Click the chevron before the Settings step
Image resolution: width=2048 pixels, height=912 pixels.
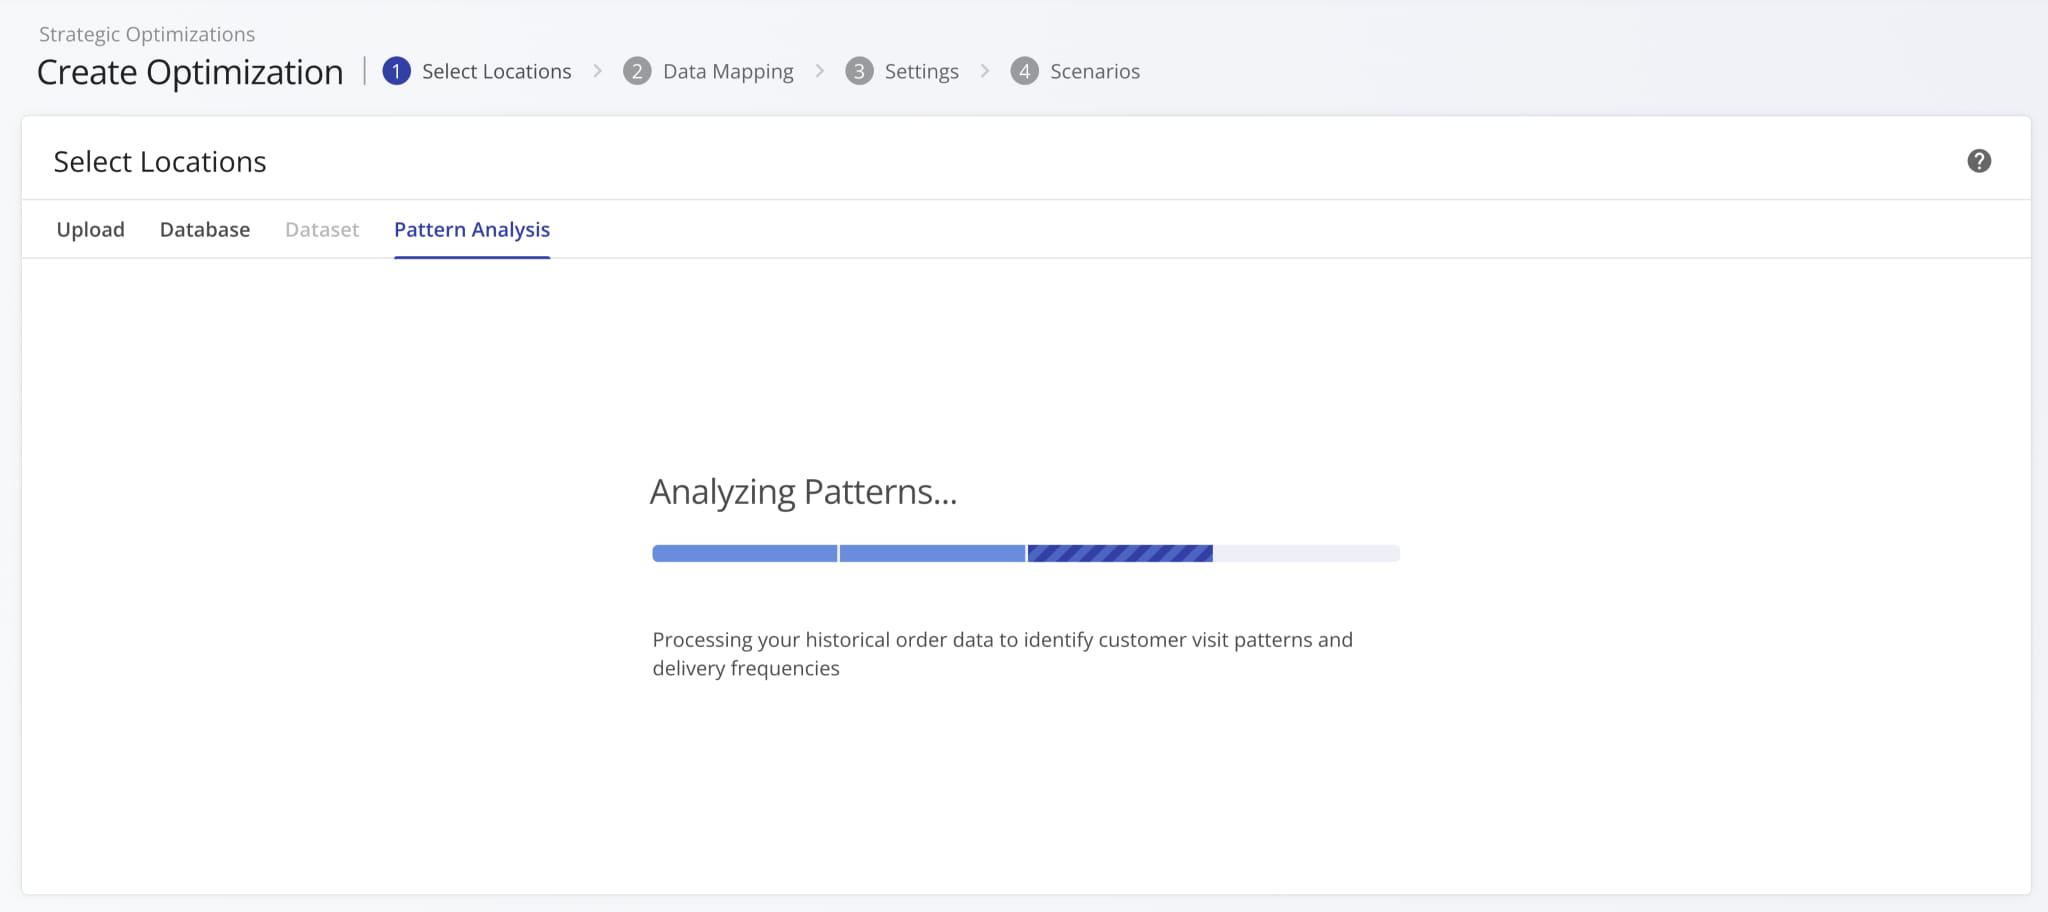[x=819, y=71]
